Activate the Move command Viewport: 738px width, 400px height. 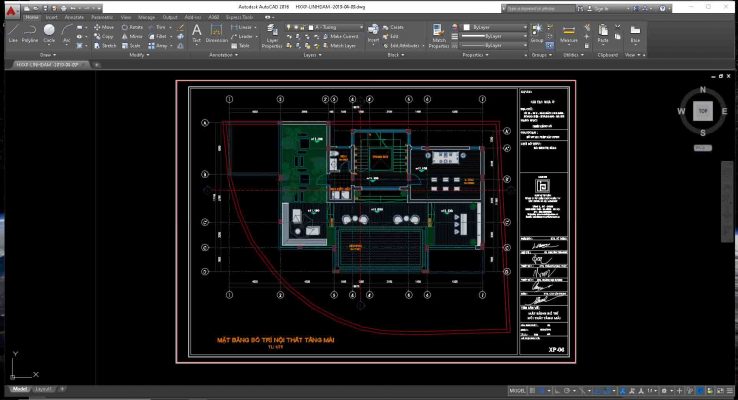click(x=104, y=27)
